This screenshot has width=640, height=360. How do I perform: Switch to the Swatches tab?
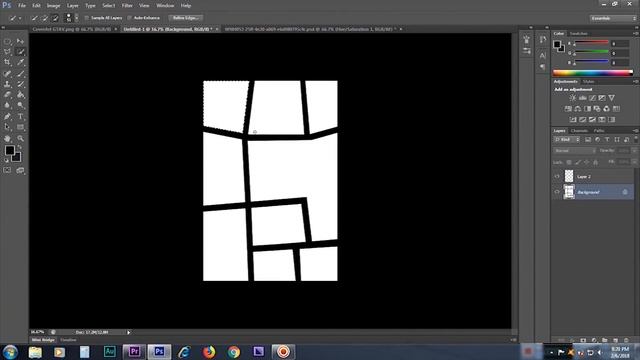point(578,33)
